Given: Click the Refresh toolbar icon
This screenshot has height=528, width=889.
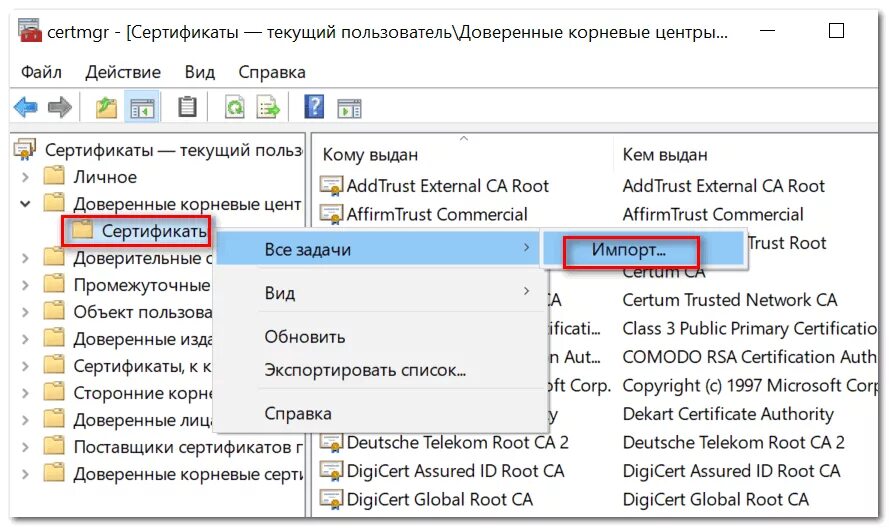Looking at the screenshot, I should tap(234, 107).
